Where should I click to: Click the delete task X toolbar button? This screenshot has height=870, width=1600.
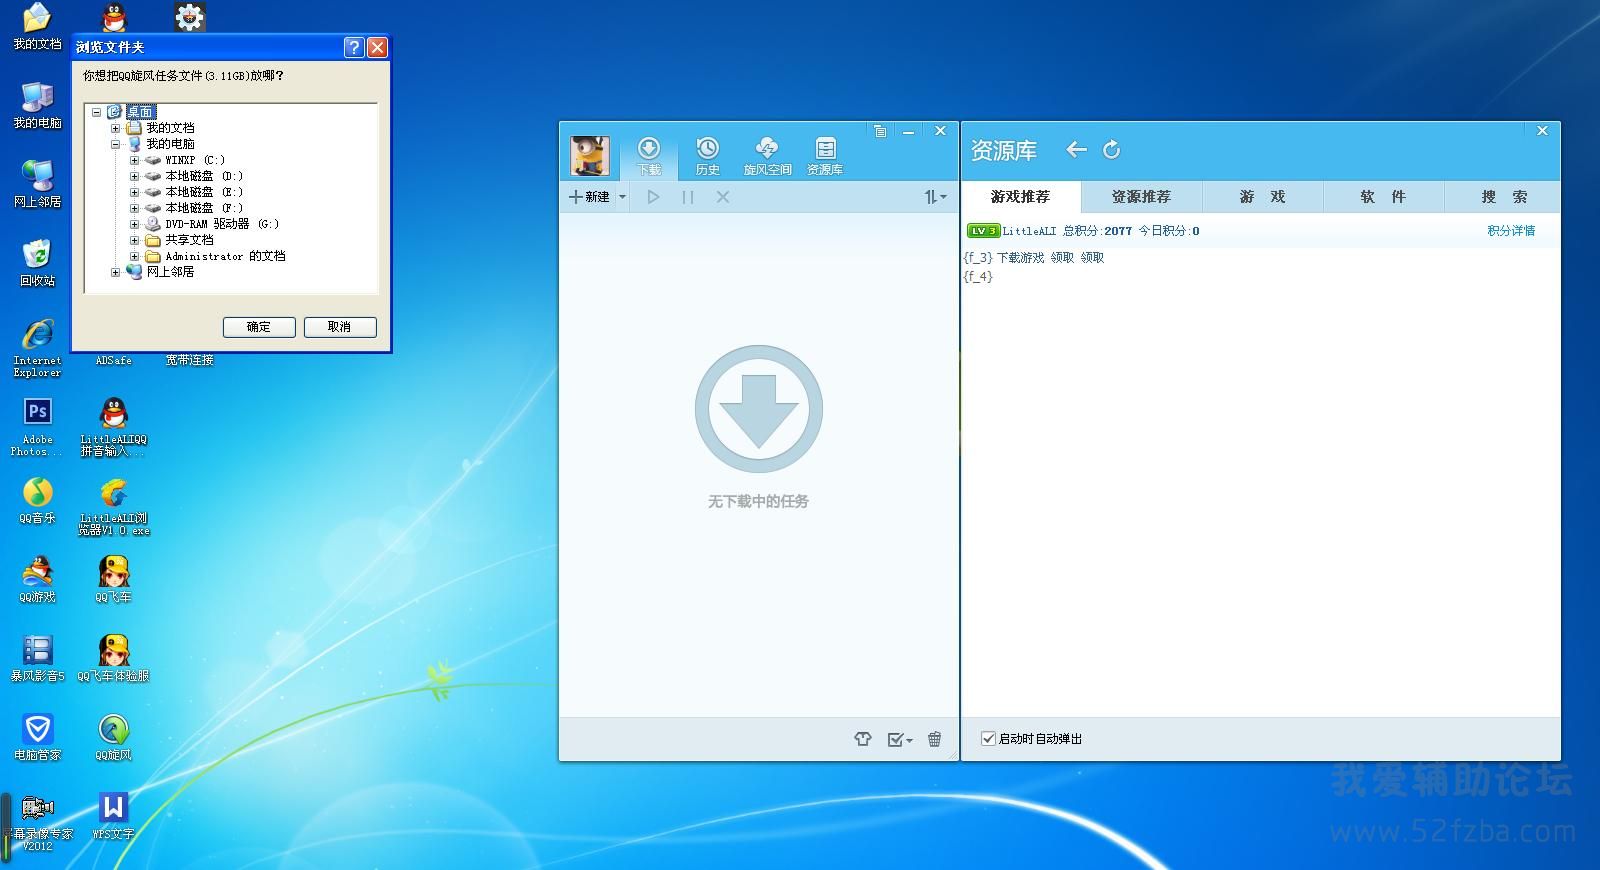tap(723, 197)
